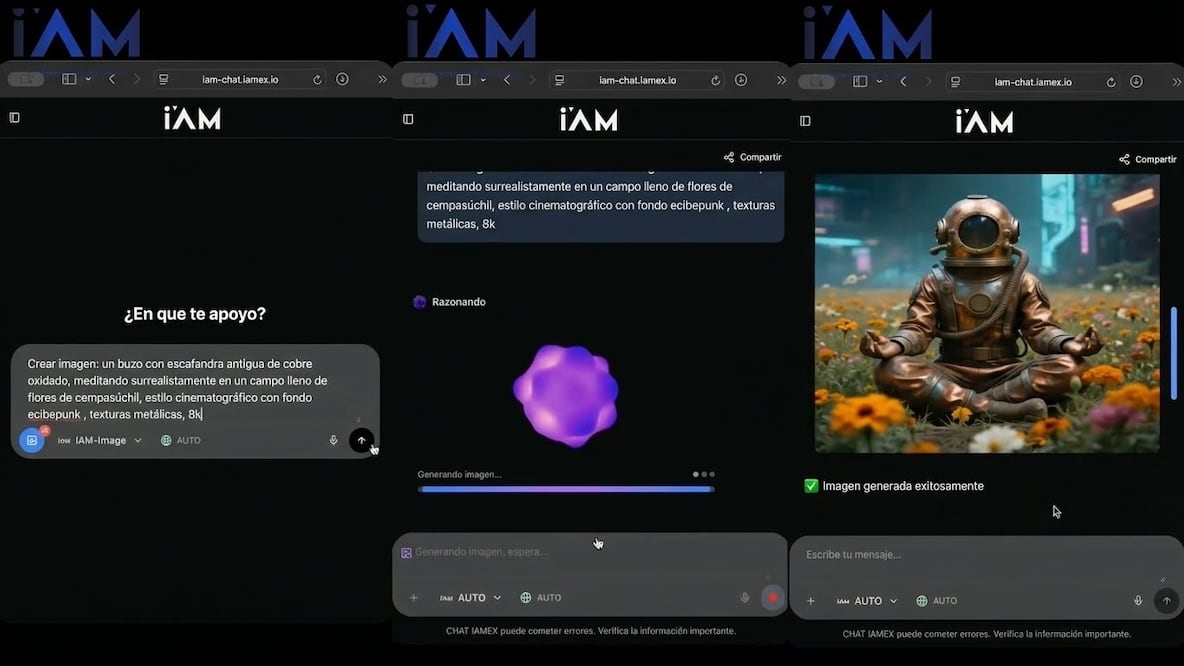1184x666 pixels.
Task: Expand AUTO model dropdown under 'Escribe tu mensaje...'
Action: coord(867,601)
